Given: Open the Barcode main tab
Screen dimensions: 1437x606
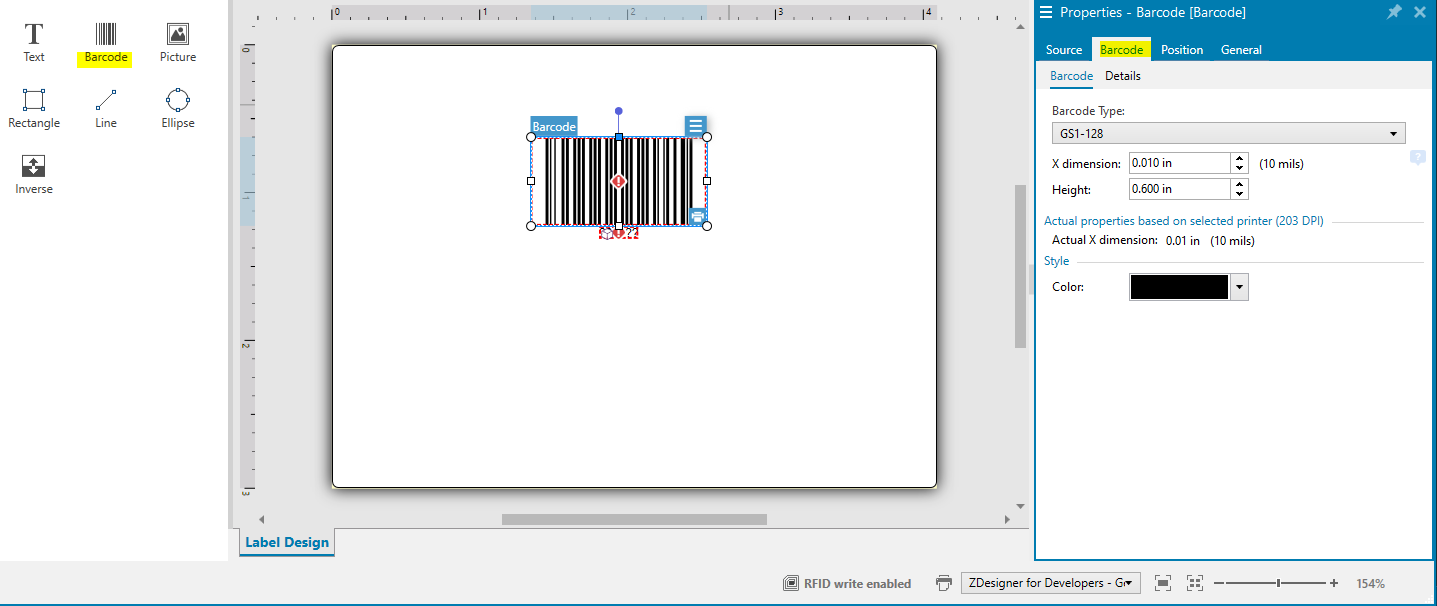Looking at the screenshot, I should pos(1122,50).
